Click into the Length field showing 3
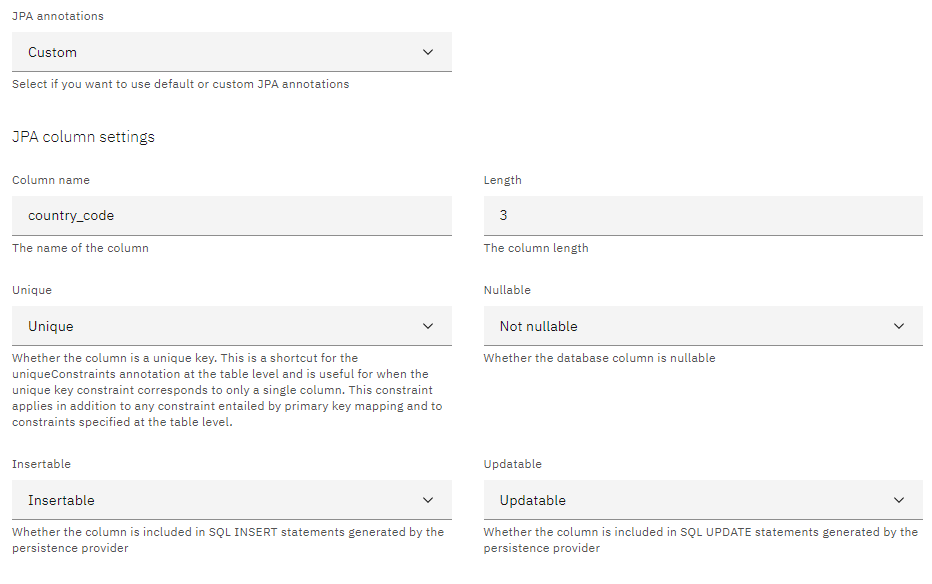 click(x=702, y=215)
